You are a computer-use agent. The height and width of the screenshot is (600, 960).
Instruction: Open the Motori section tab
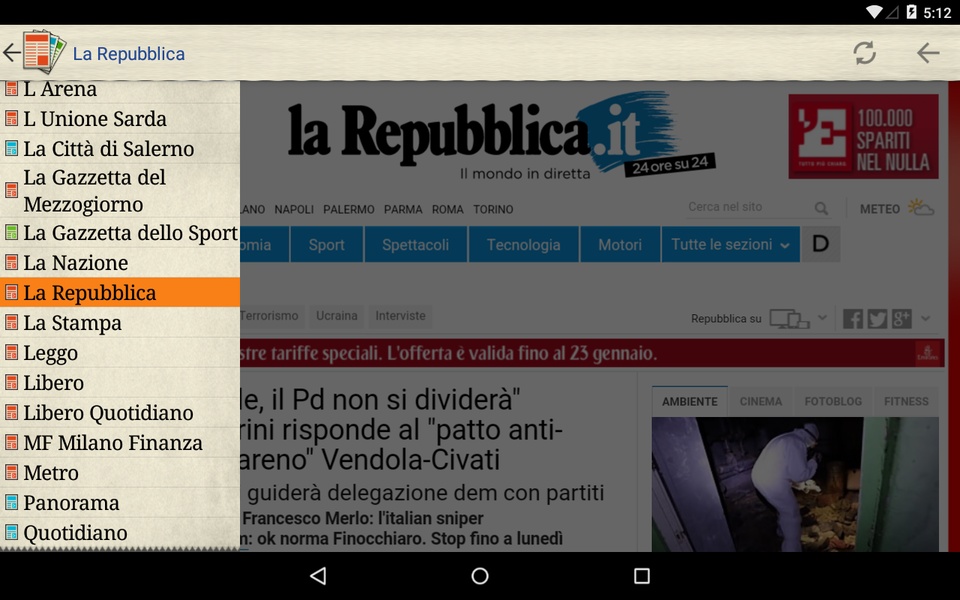tap(620, 244)
